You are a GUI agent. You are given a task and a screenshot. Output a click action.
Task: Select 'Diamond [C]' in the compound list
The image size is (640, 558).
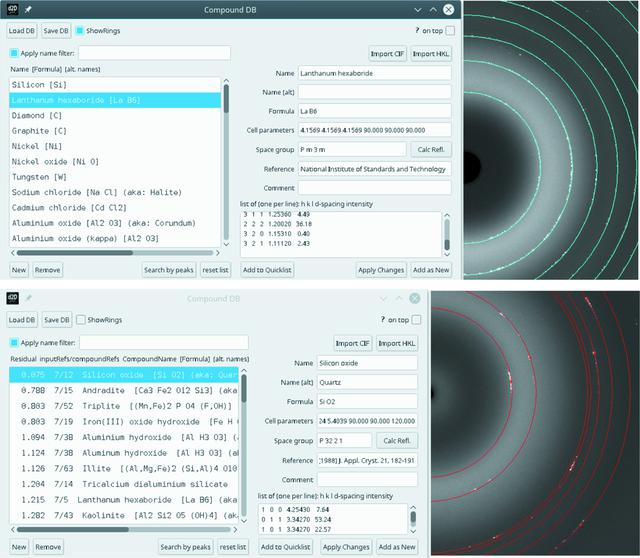115,116
